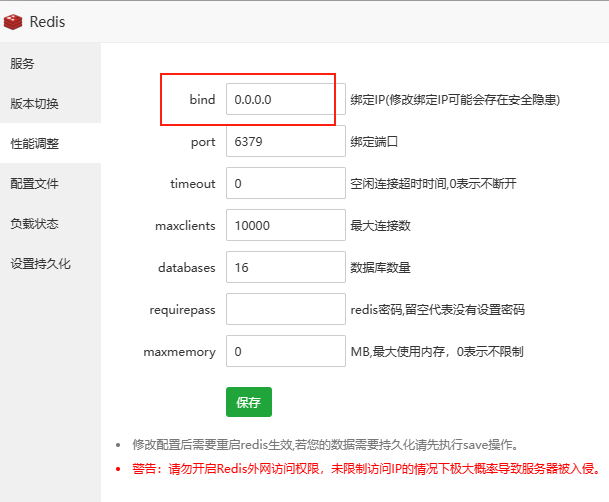The height and width of the screenshot is (502, 609).
Task: Click the databases label
Action: [x=187, y=267]
